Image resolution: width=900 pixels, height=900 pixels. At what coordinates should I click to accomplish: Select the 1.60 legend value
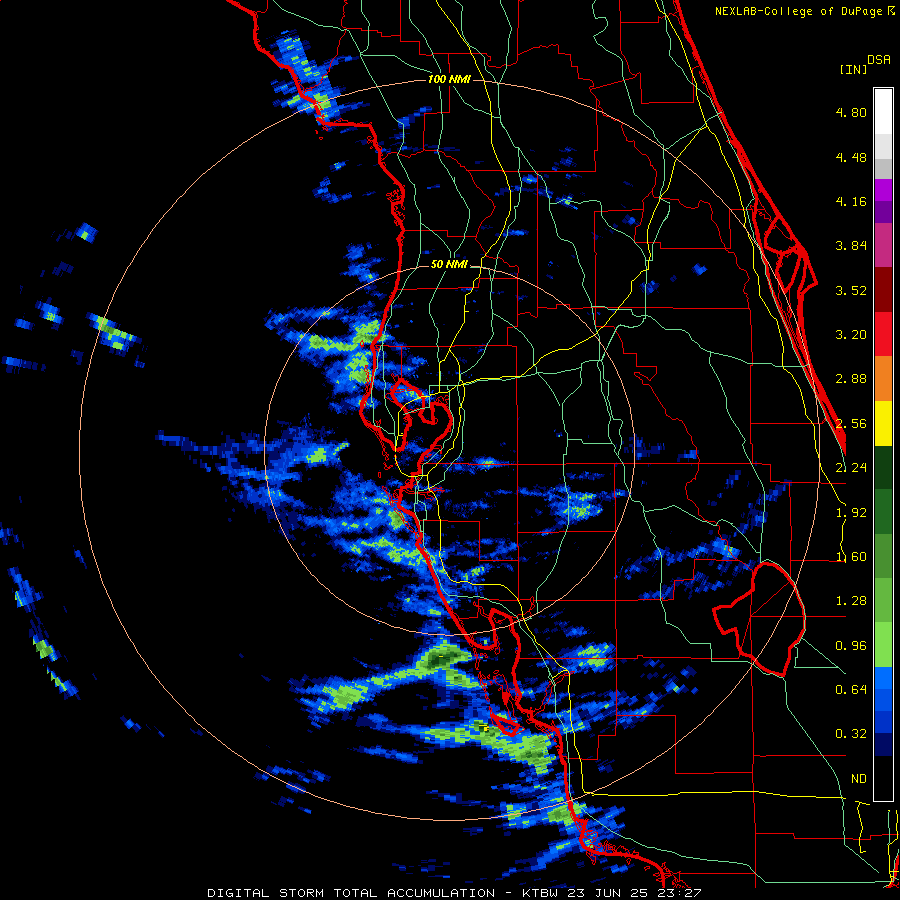tap(851, 557)
